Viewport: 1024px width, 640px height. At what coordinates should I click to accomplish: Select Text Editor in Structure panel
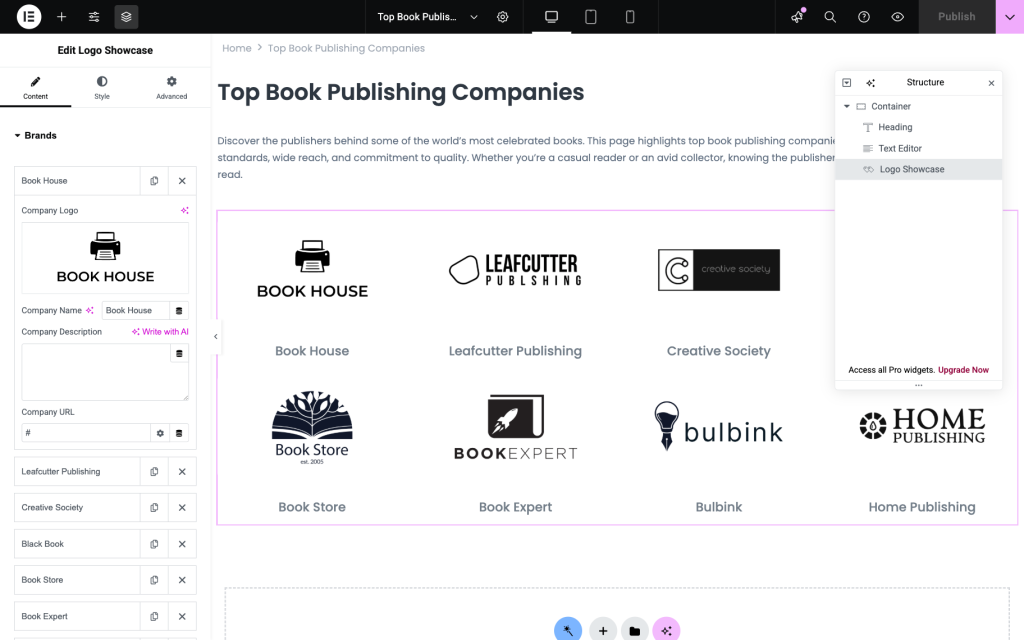919,148
